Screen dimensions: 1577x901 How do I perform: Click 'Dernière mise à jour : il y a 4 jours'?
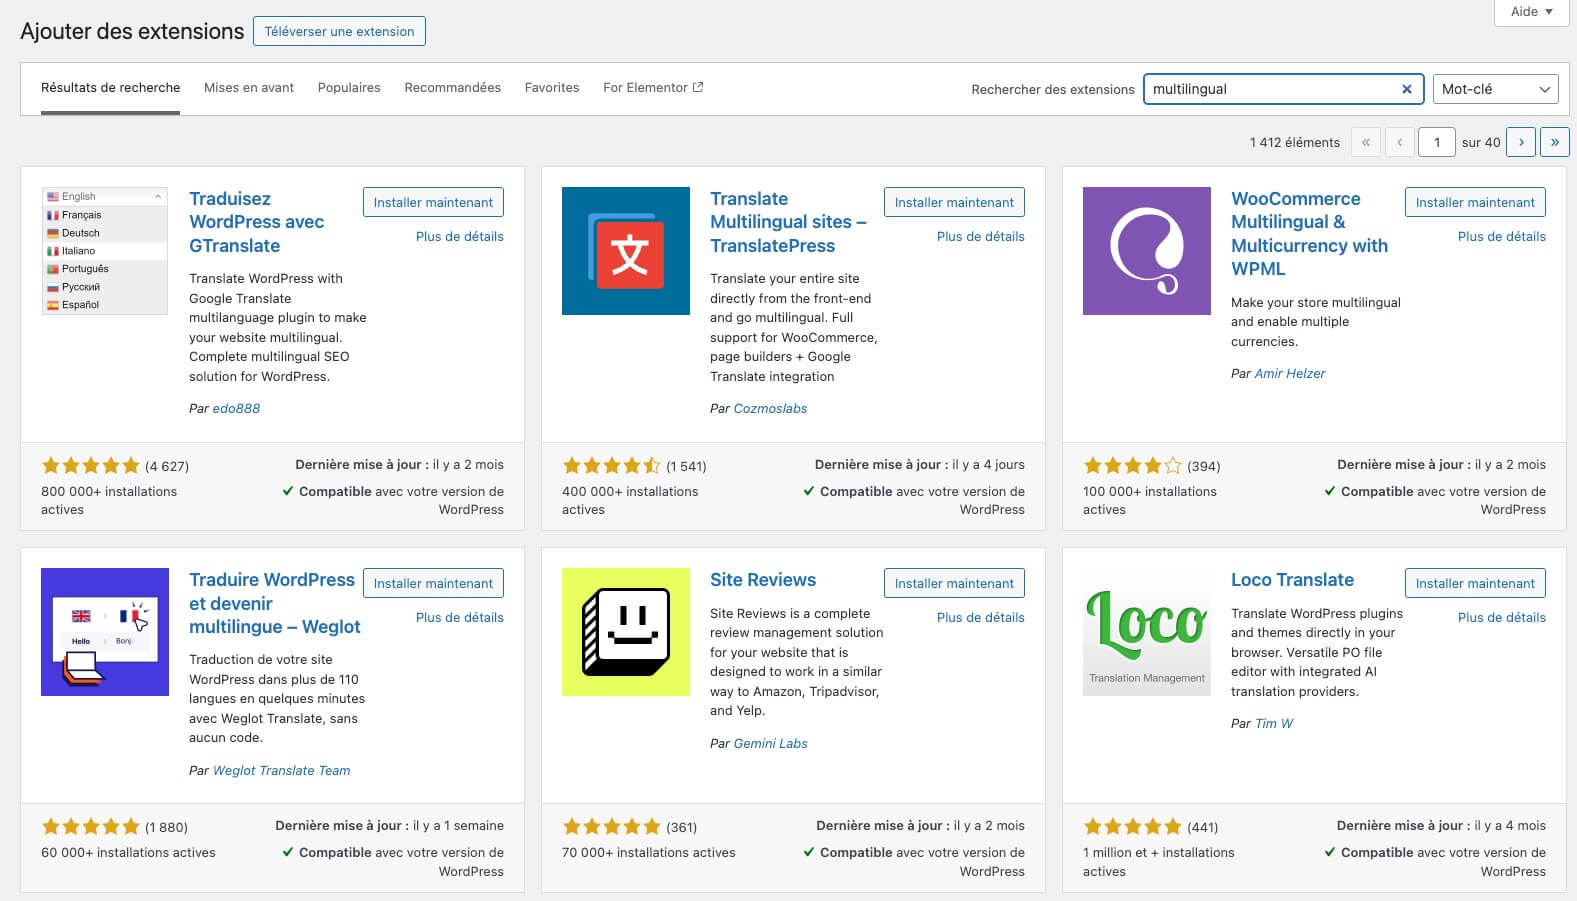(x=920, y=464)
